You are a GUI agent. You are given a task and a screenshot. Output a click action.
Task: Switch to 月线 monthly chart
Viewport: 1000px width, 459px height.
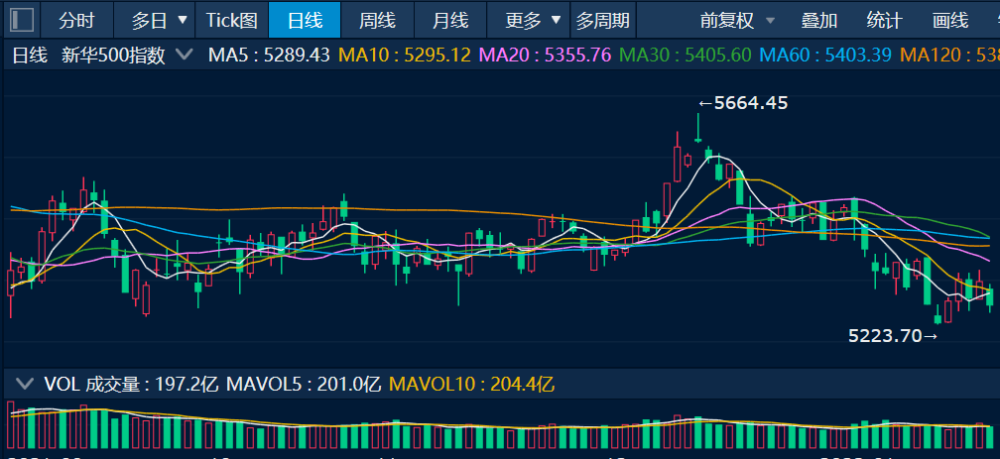(x=450, y=20)
